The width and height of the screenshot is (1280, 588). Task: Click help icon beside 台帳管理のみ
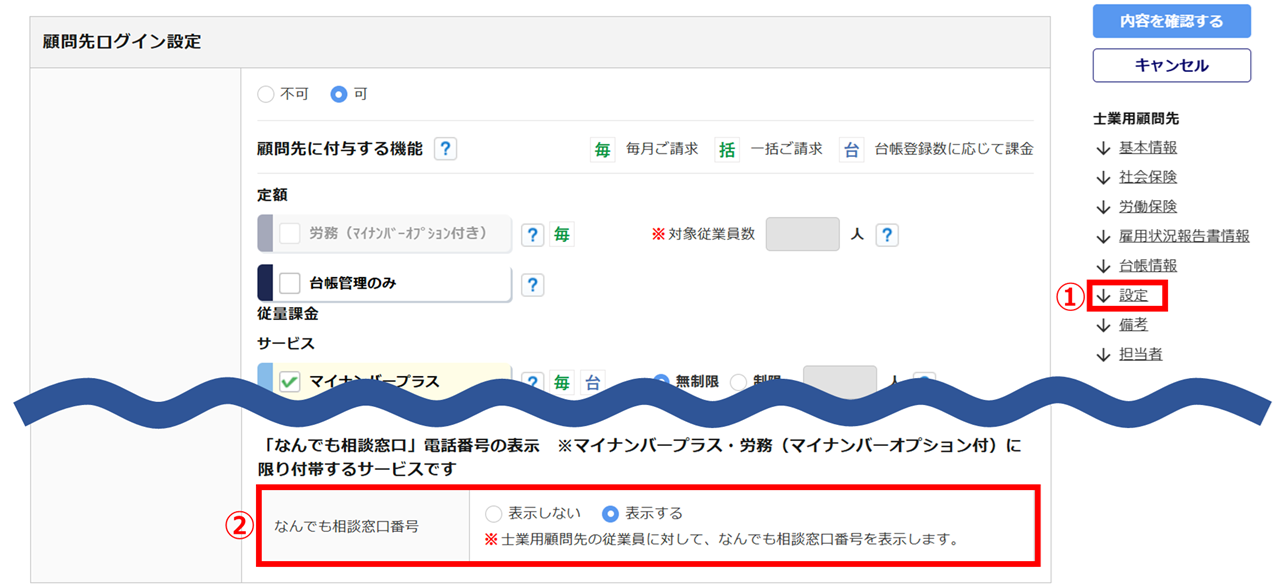534,285
